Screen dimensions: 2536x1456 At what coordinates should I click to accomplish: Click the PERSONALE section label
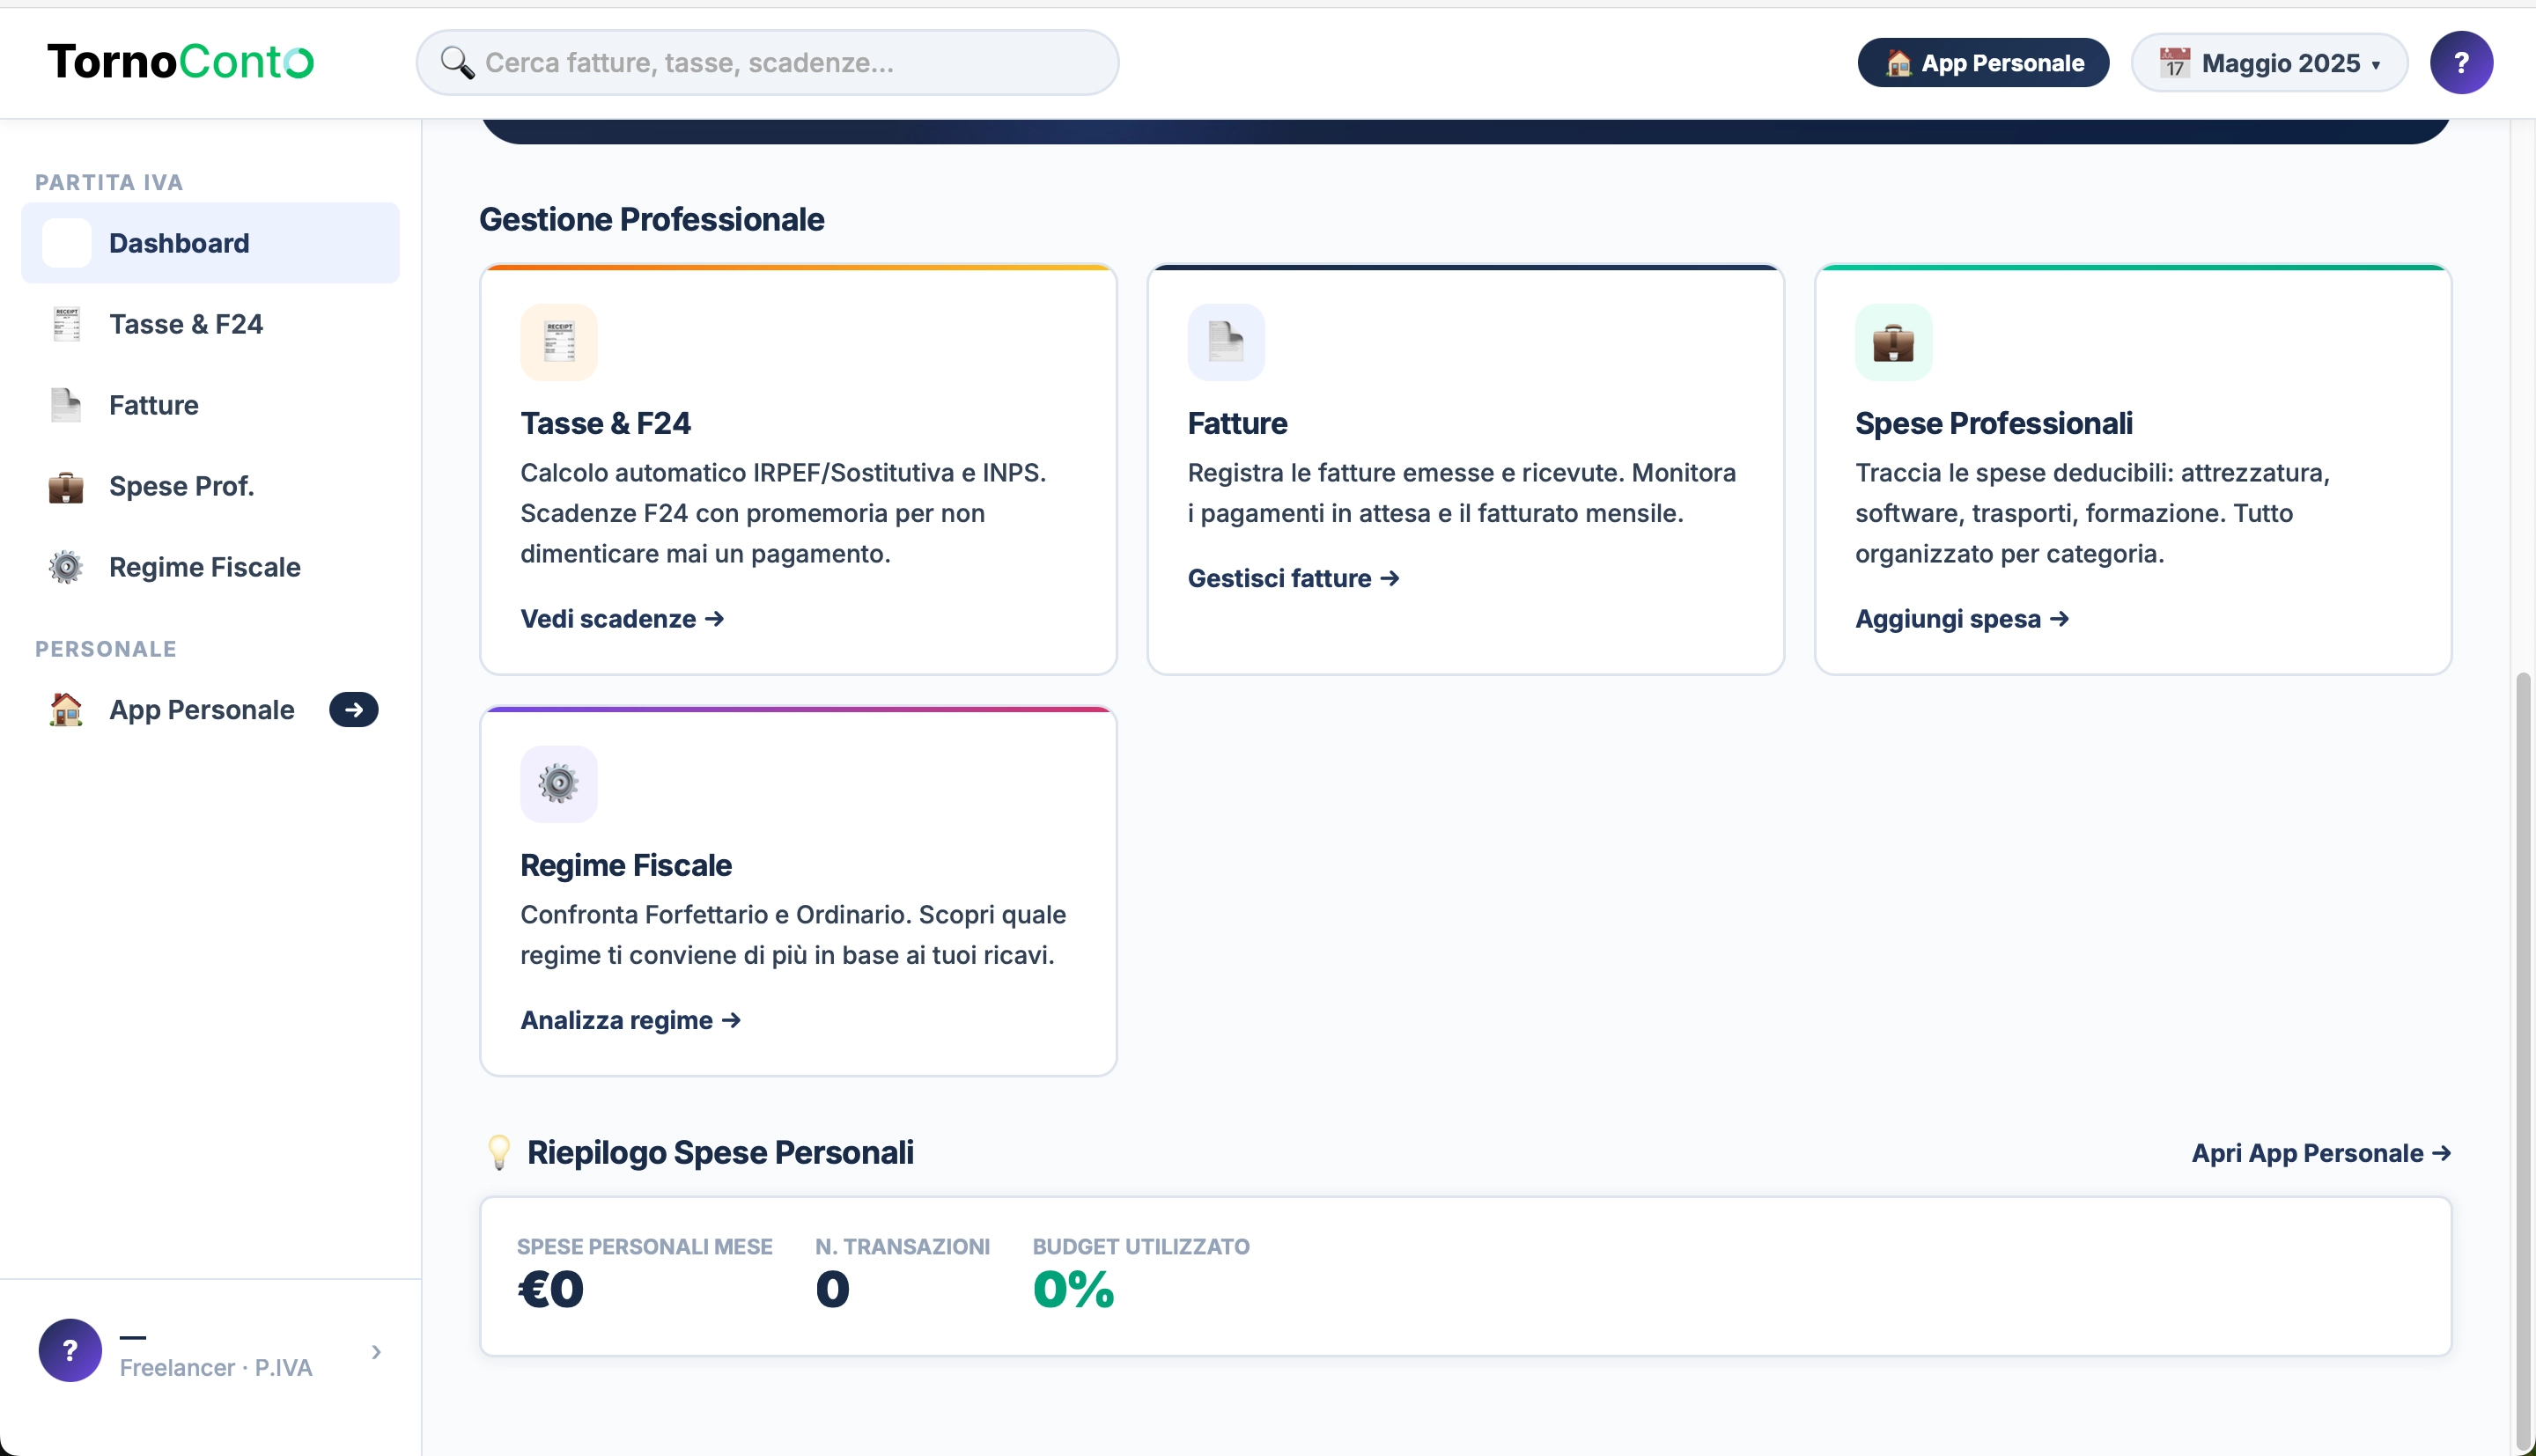(106, 649)
